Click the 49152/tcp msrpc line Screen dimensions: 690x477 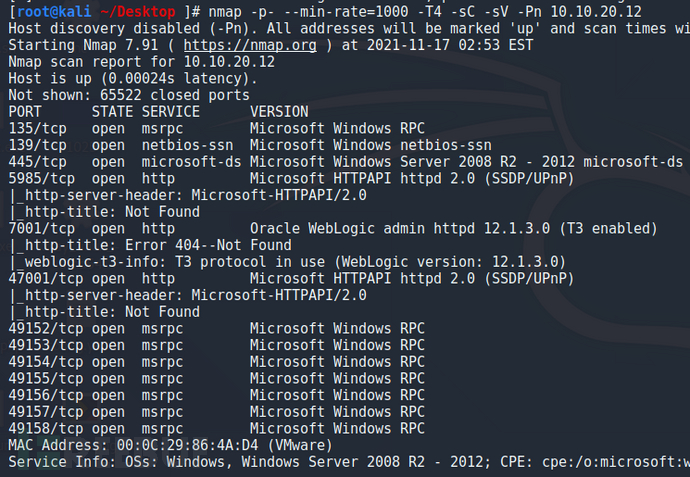pyautogui.click(x=217, y=329)
